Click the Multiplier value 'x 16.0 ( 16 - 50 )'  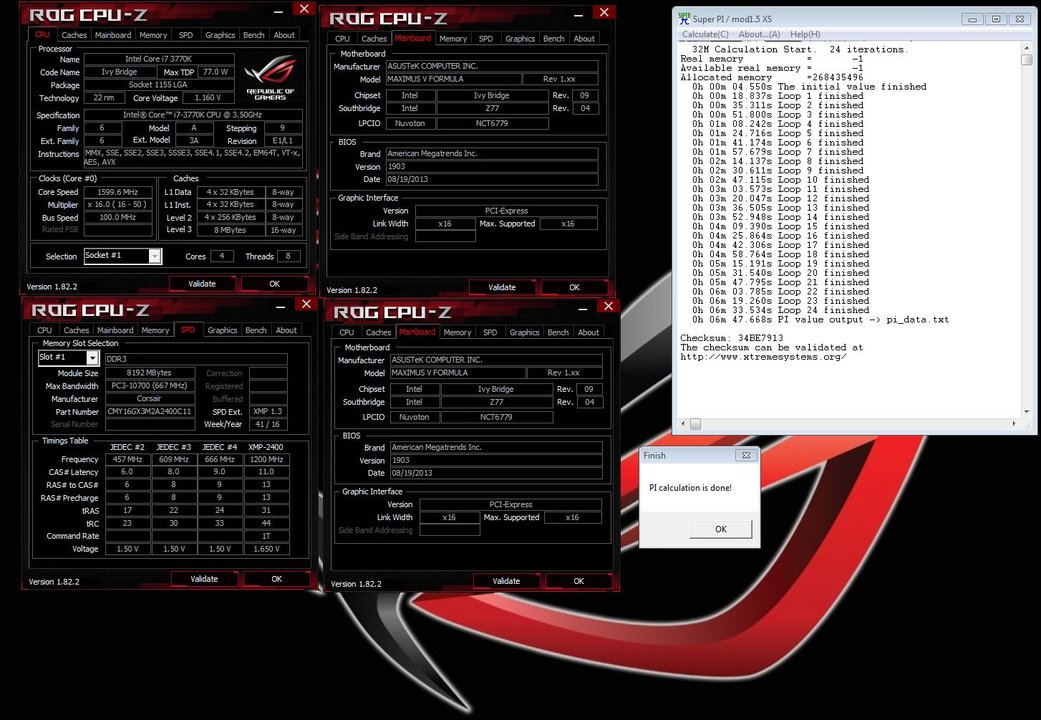[x=118, y=205]
